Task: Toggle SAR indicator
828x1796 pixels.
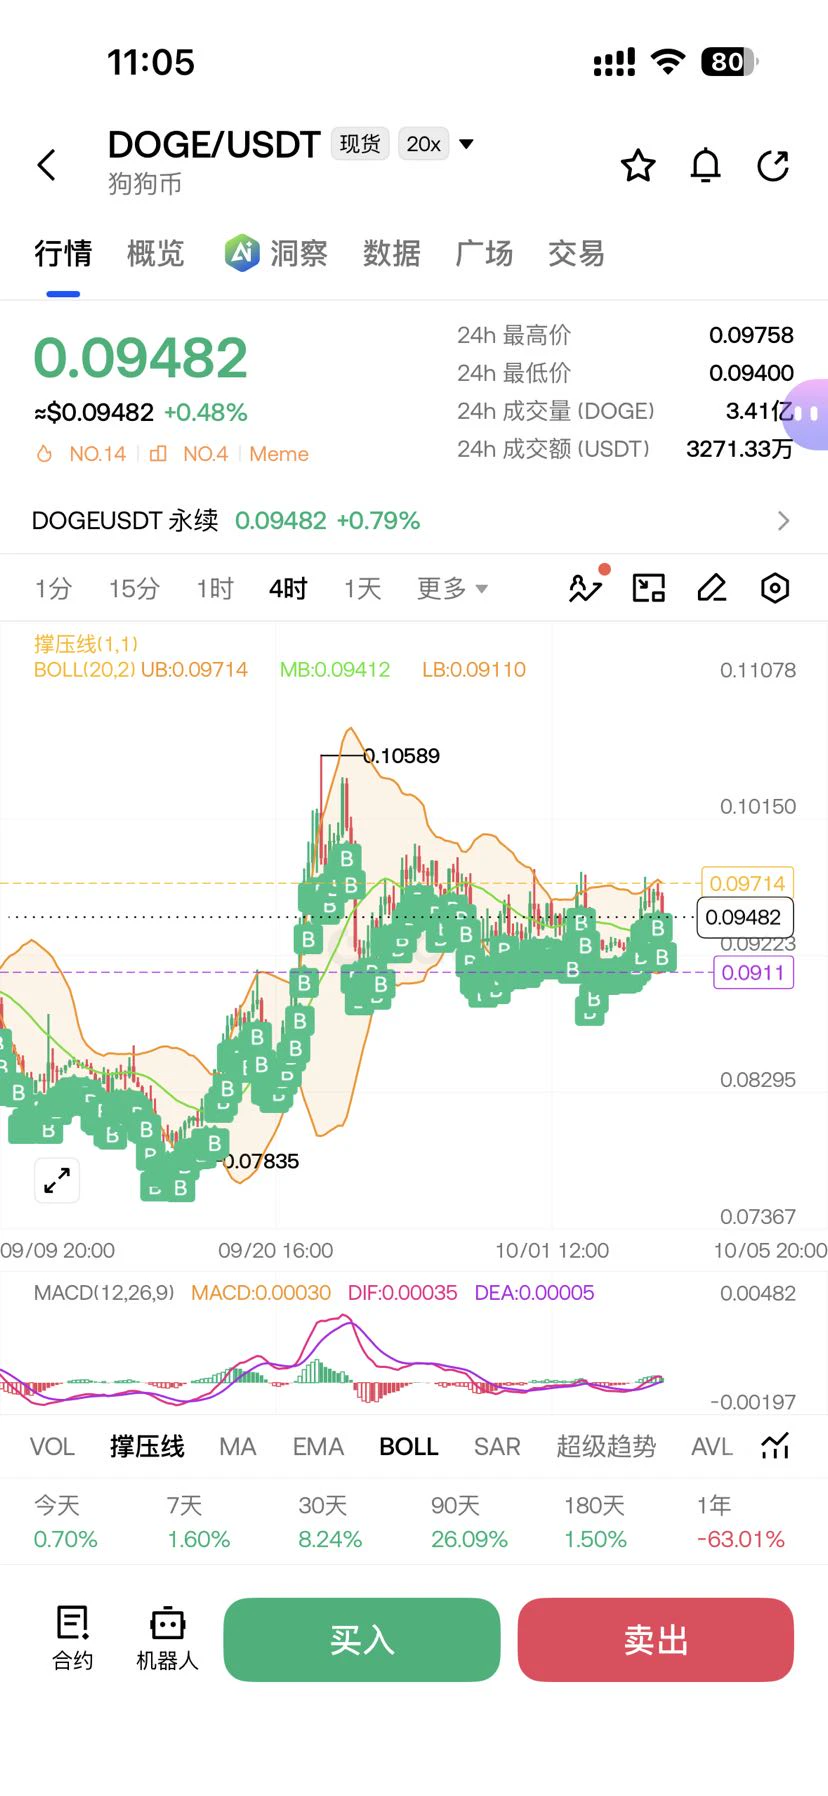Action: point(497,1446)
